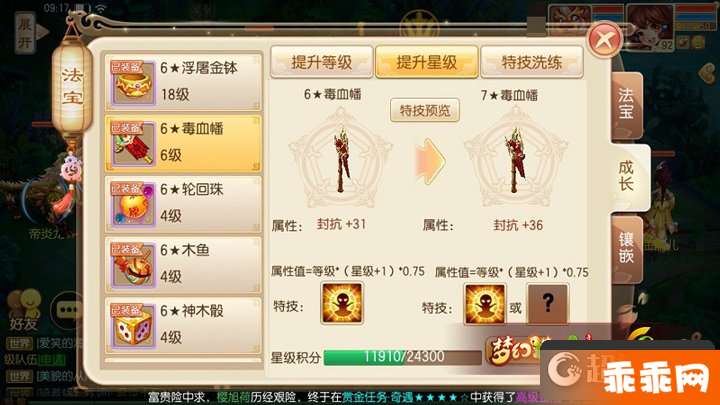The image size is (720, 405).
Task: Select the 木鱼 wooden fish icon
Action: 132,265
